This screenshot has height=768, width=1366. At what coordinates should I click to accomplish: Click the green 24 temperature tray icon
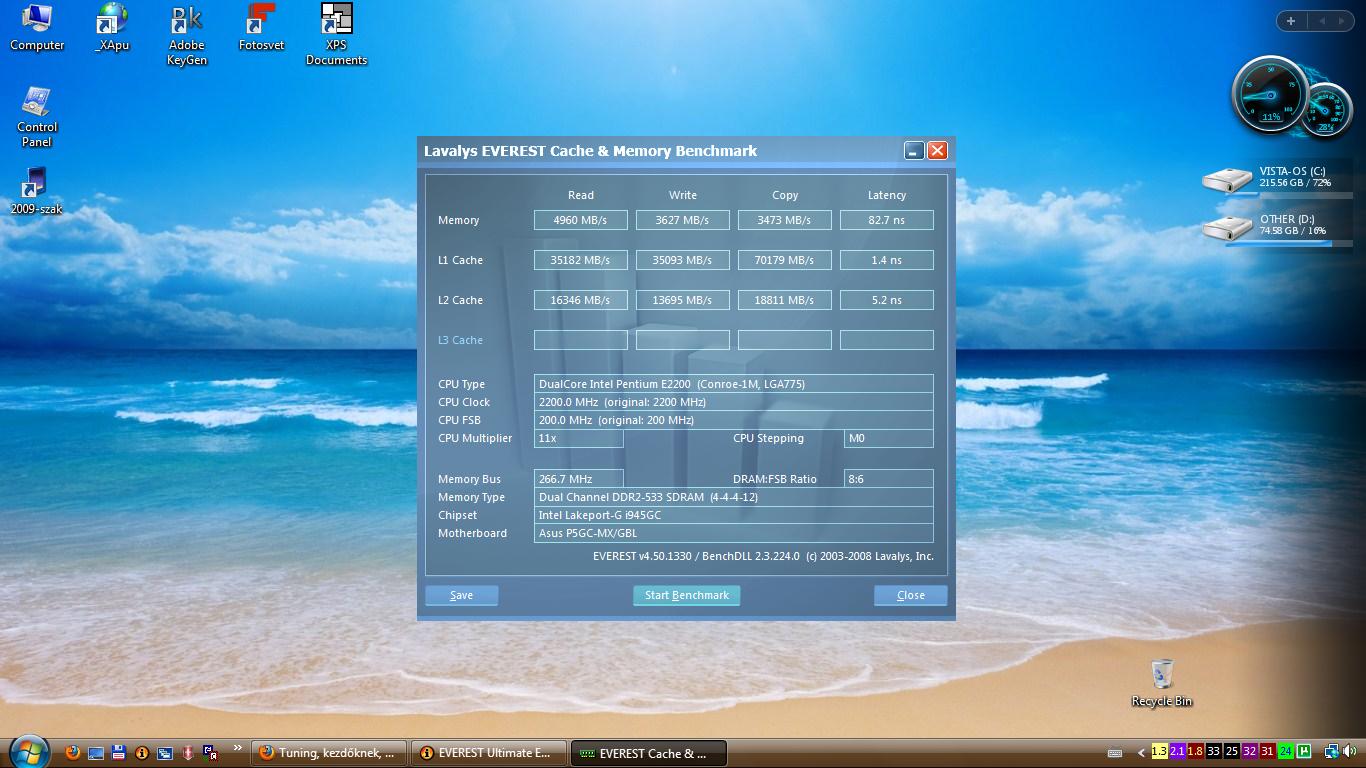tap(1286, 752)
